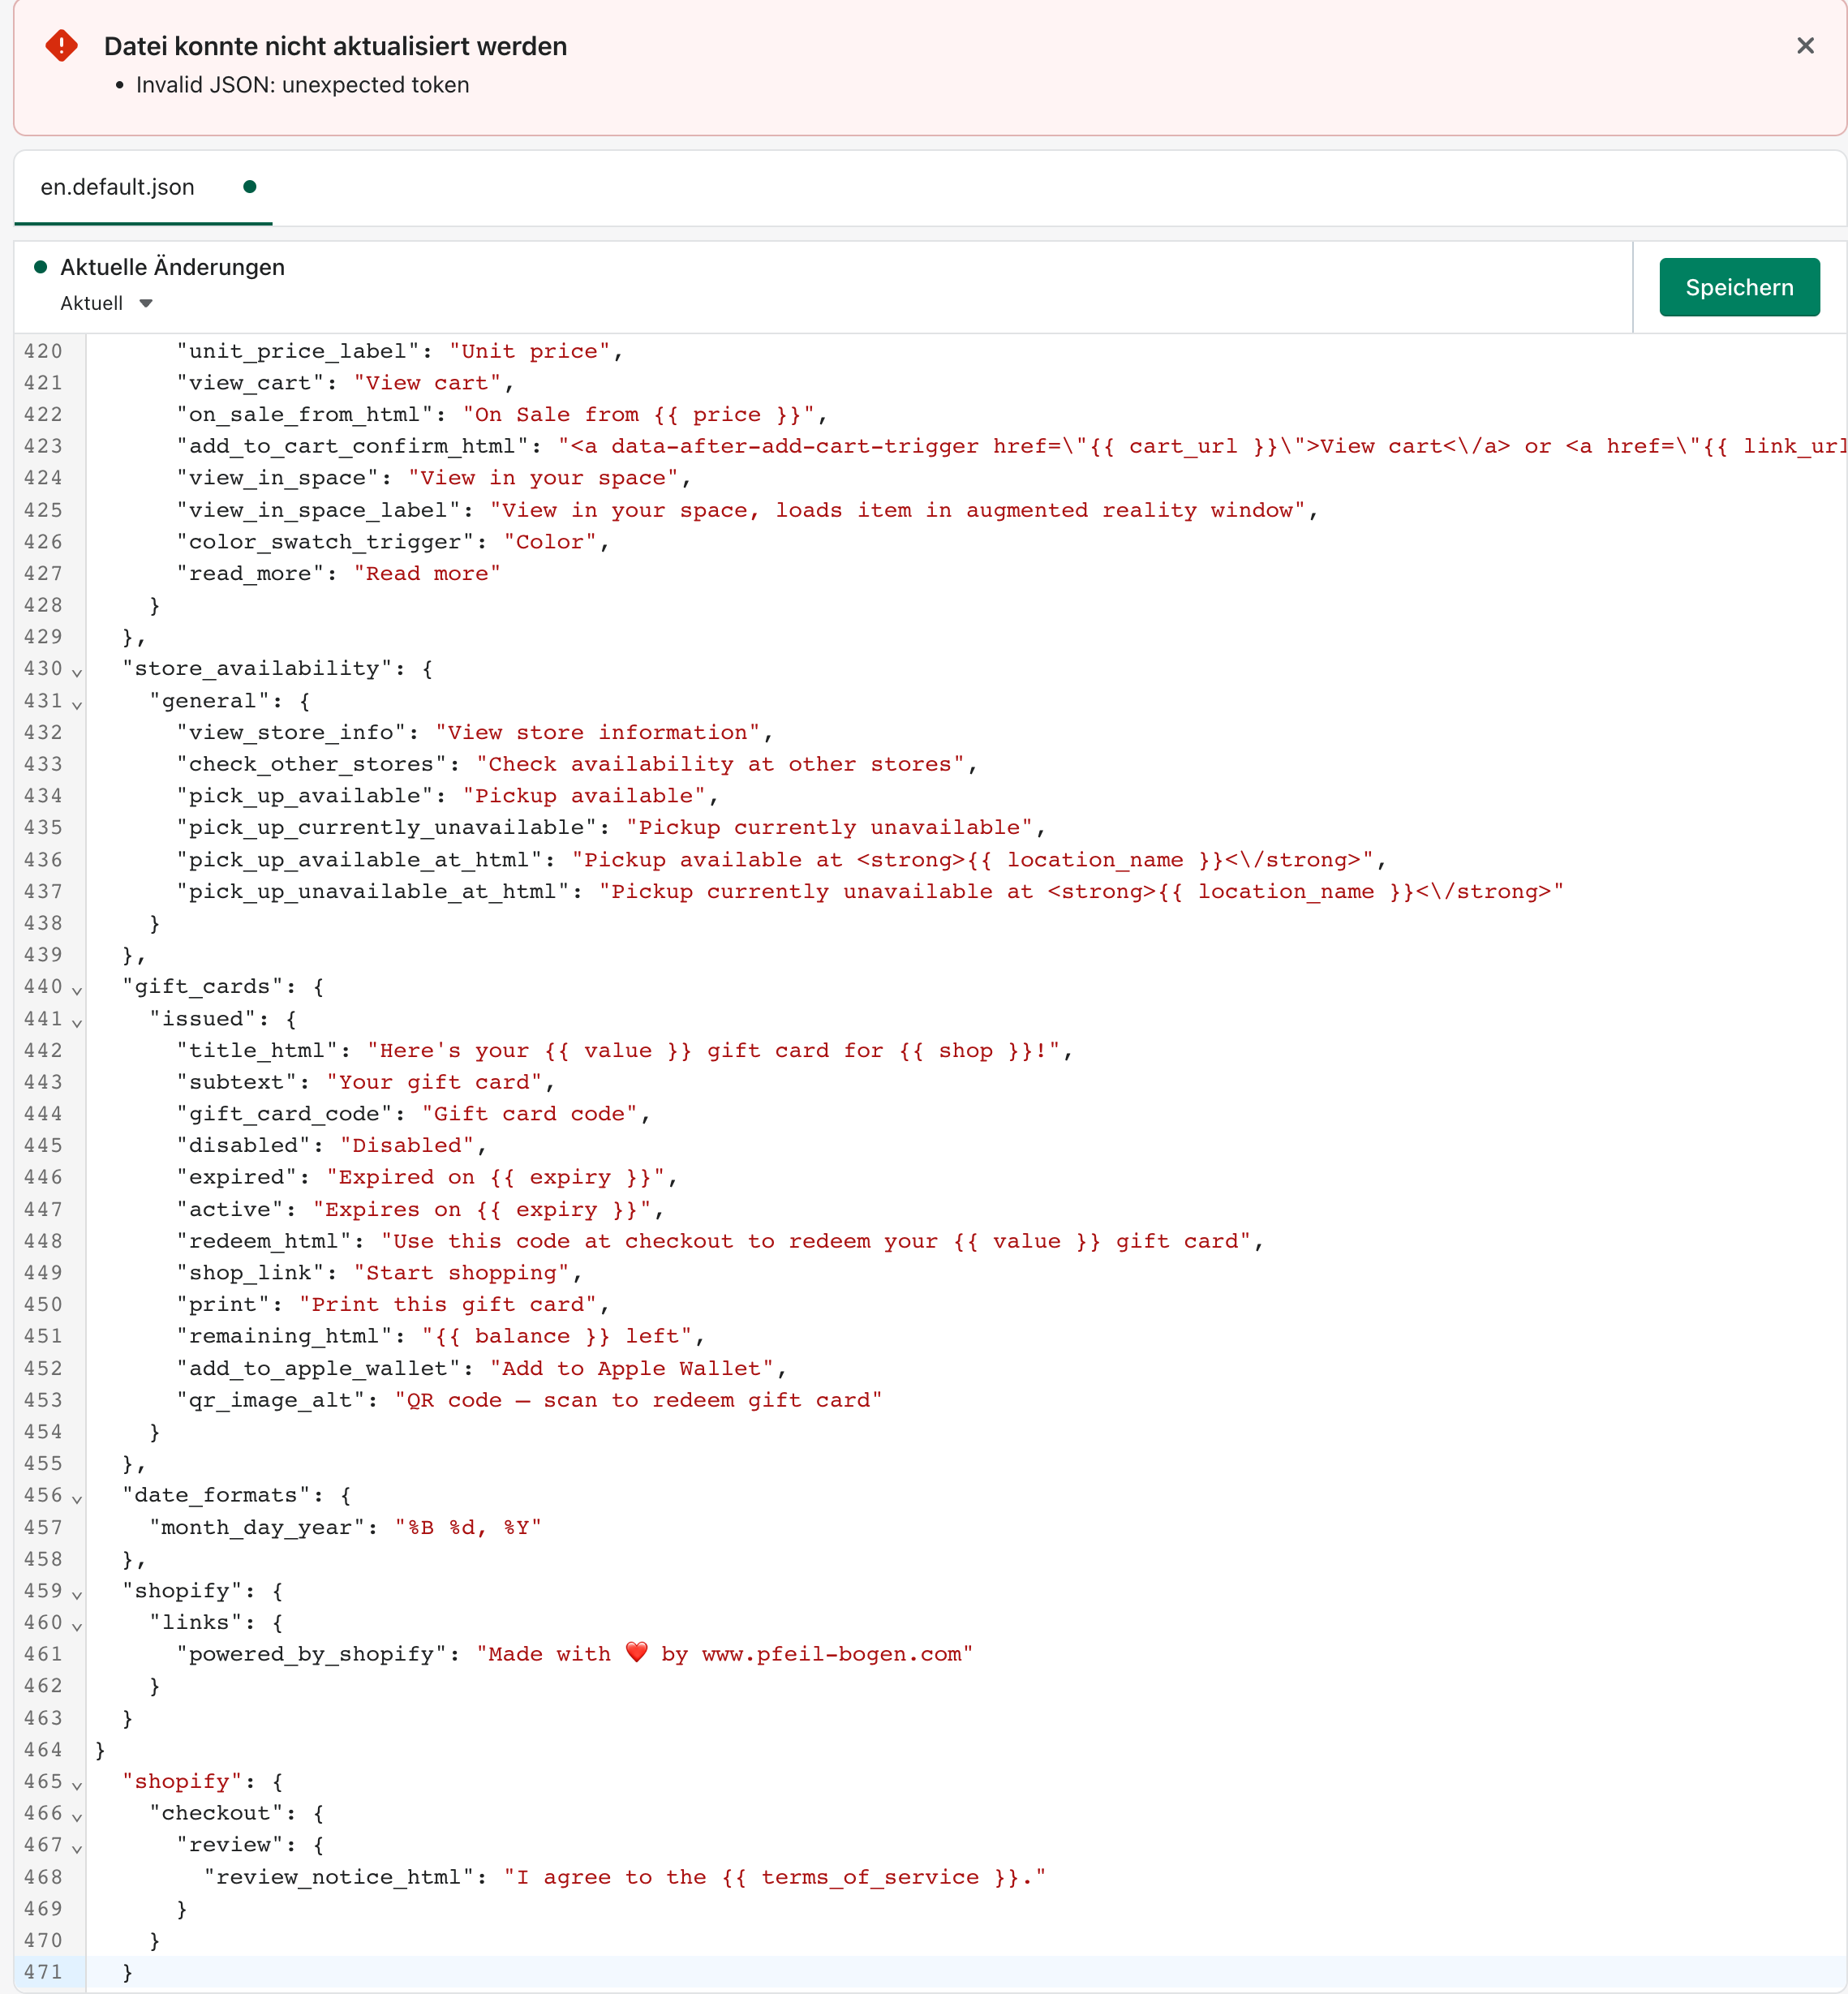Fold review block at line 467
The height and width of the screenshot is (1994, 1848).
point(77,1848)
